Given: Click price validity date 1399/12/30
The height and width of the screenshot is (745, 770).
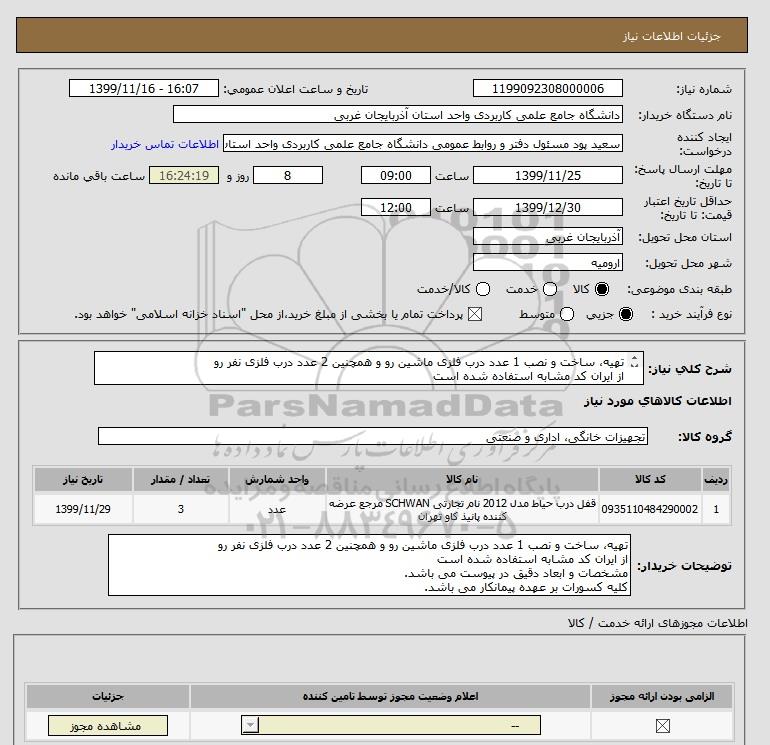Looking at the screenshot, I should (x=548, y=207).
